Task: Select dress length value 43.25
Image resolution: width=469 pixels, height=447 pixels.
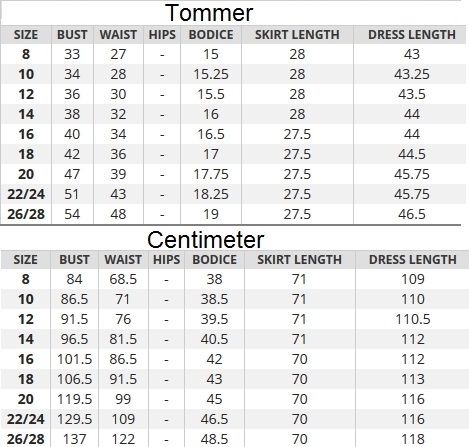Action: [412, 74]
